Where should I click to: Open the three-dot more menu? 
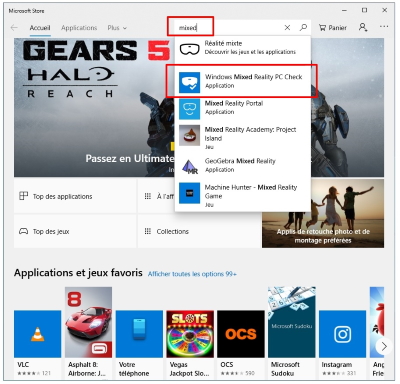tap(384, 26)
